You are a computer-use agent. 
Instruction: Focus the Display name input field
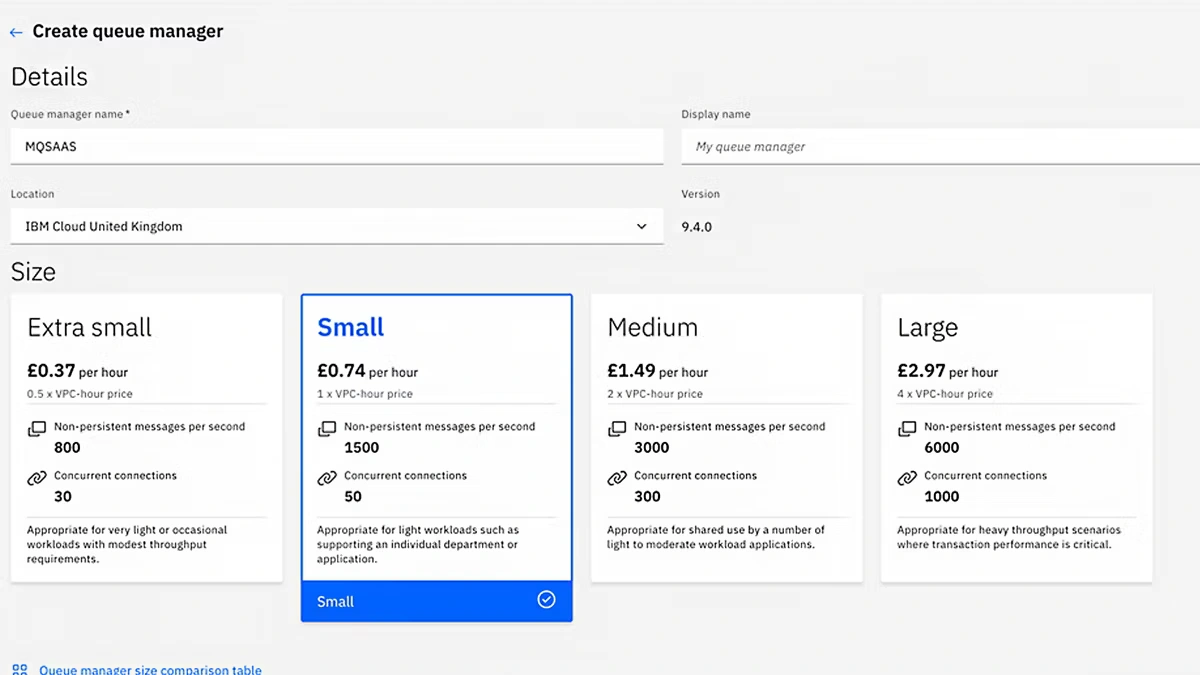click(940, 146)
